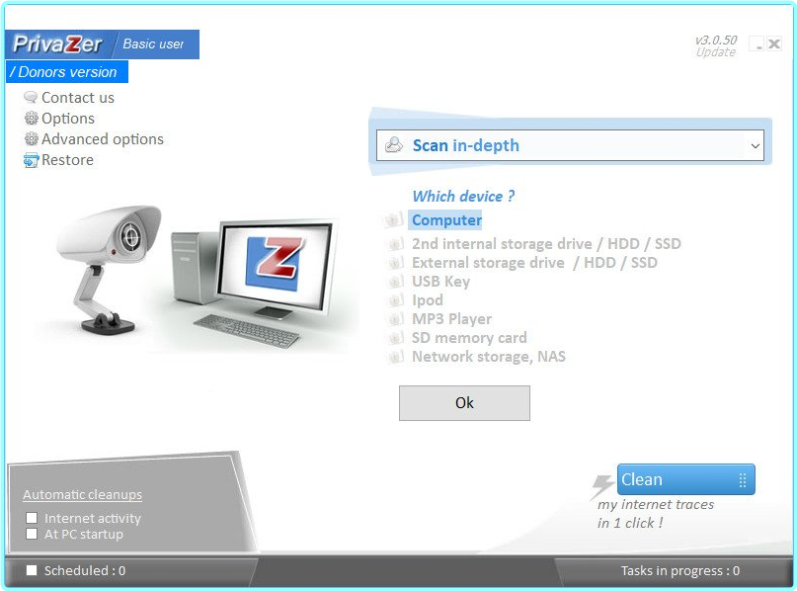Screen dimensions: 797x591
Task: Click the lightning bolt icon beside Clean
Action: click(603, 486)
